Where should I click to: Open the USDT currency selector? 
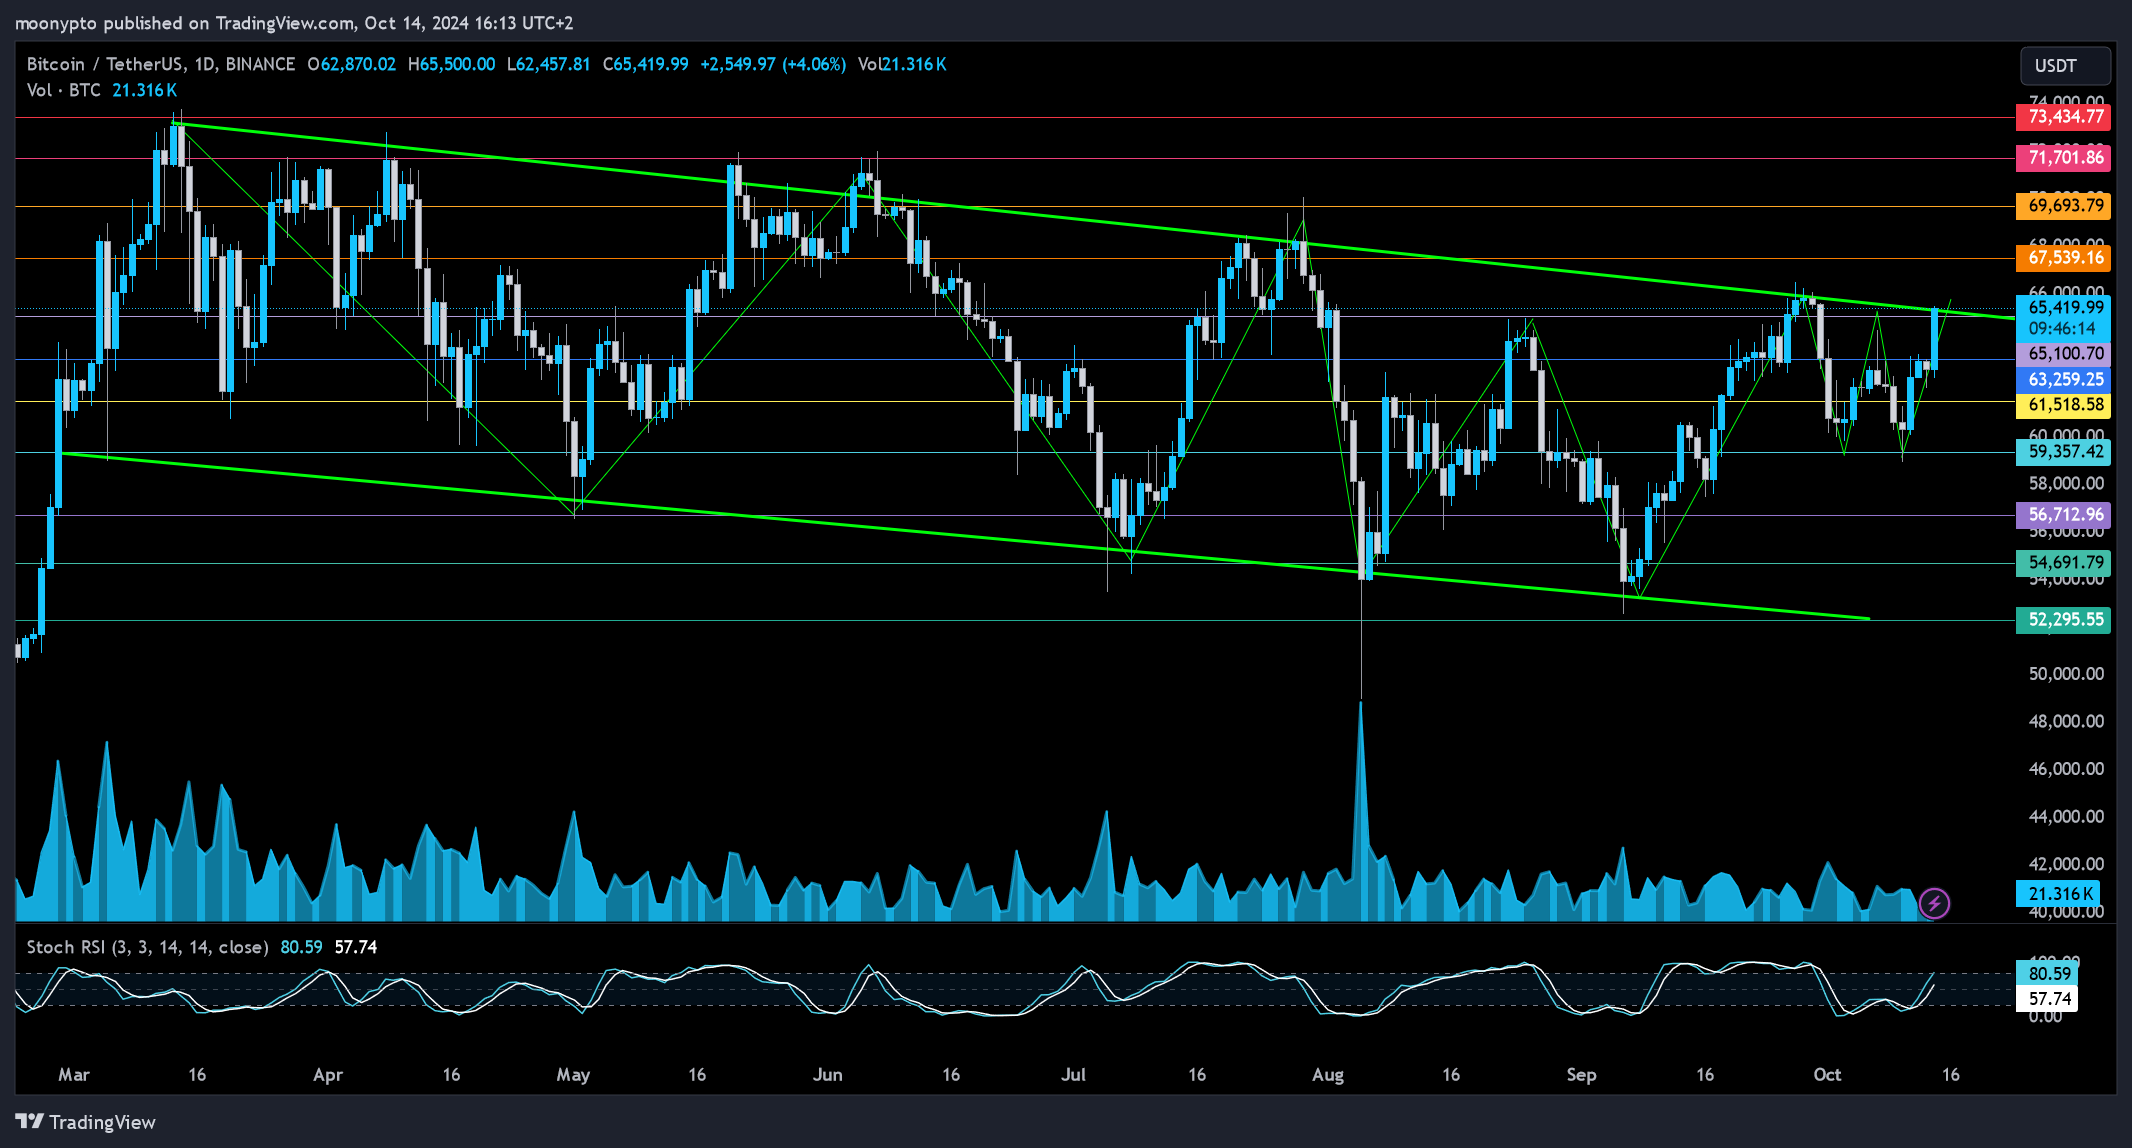point(2065,66)
